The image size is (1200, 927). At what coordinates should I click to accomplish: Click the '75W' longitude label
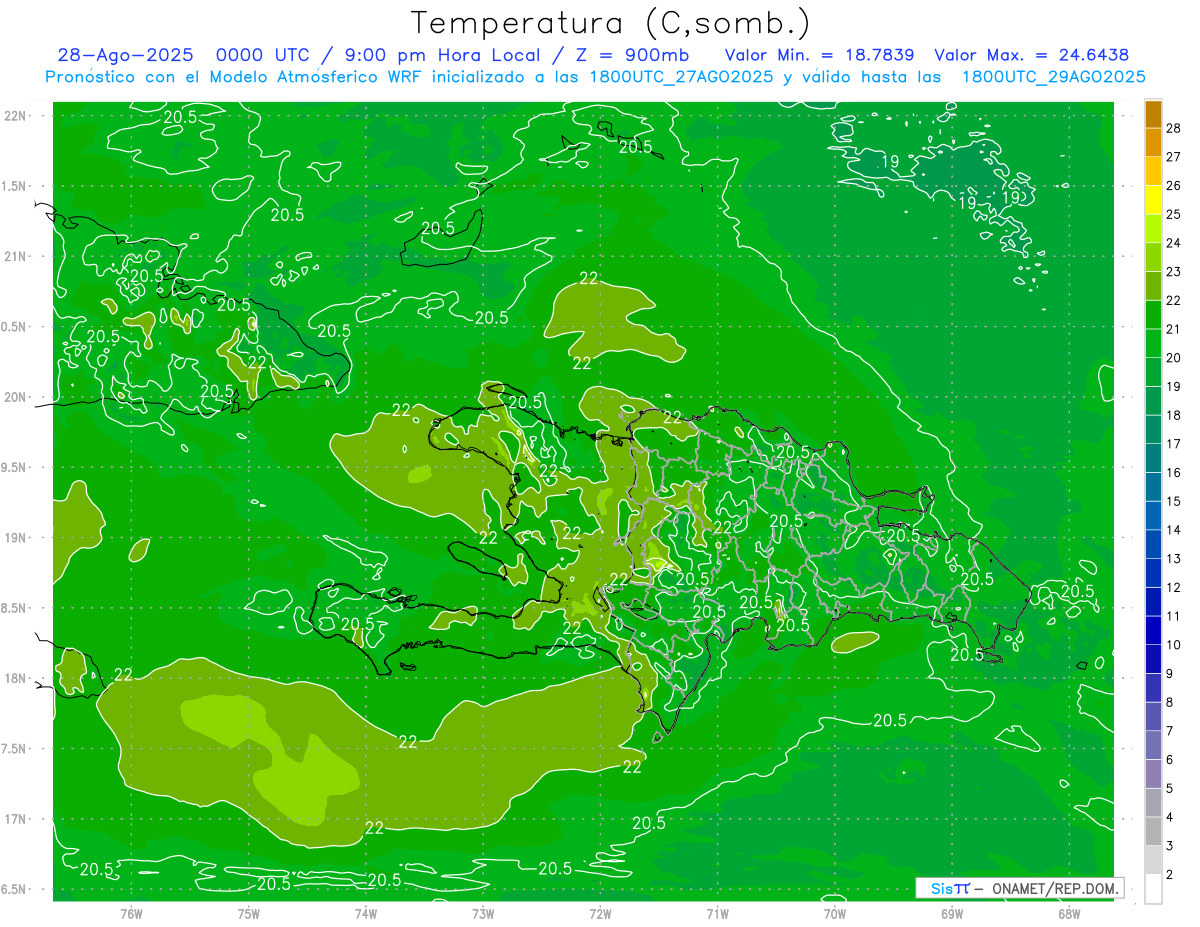point(249,913)
